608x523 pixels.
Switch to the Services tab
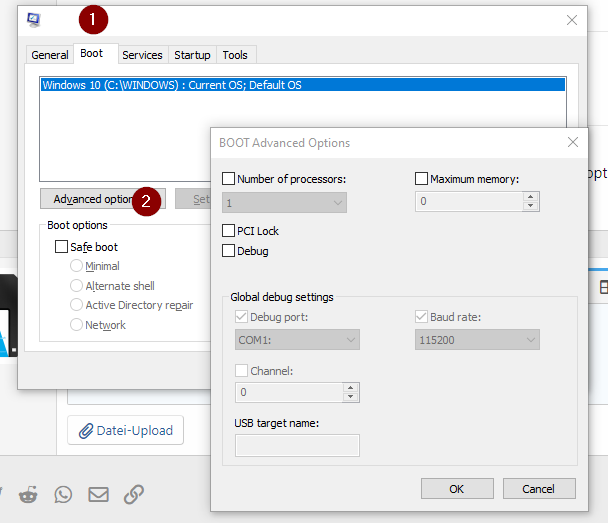(x=142, y=55)
